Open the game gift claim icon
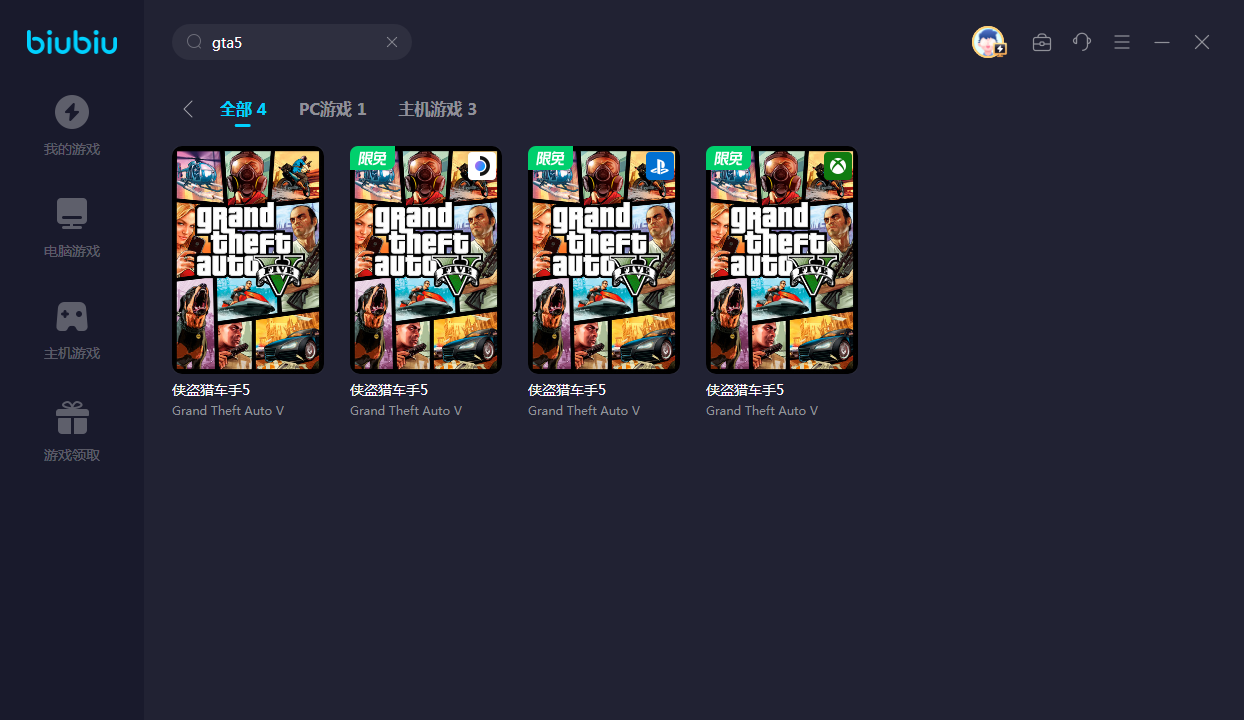 point(71,418)
